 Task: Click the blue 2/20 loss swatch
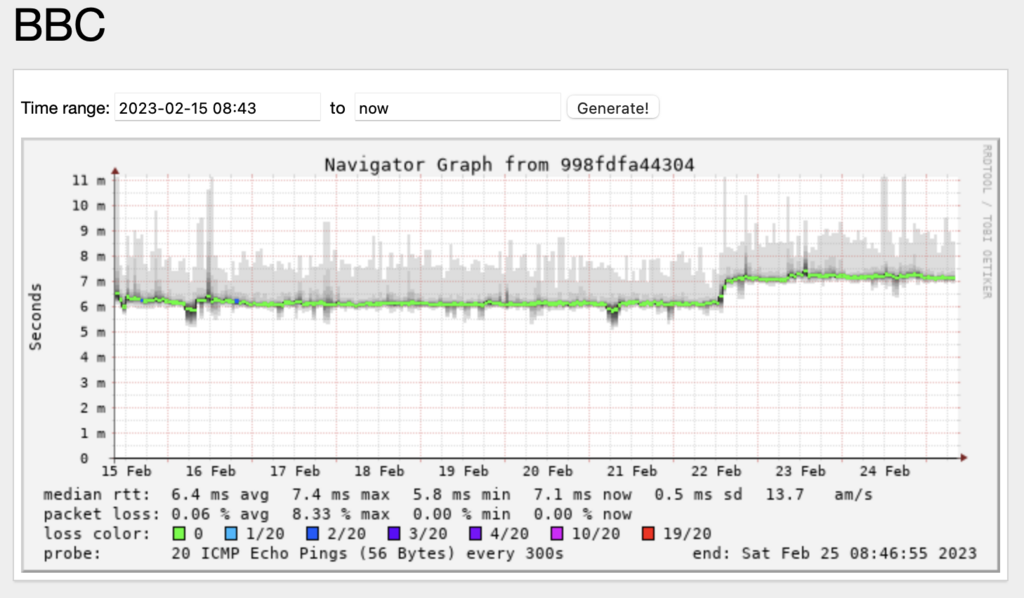[312, 533]
